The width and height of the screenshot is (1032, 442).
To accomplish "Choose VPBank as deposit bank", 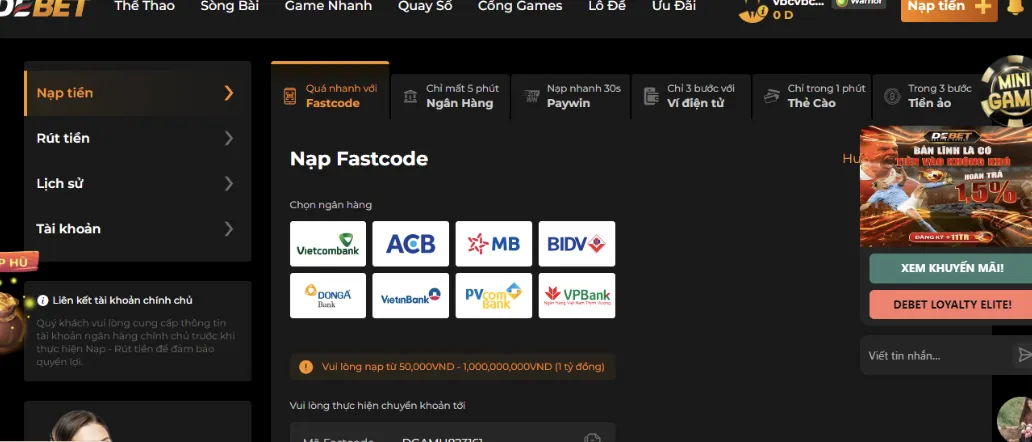I will click(x=576, y=296).
